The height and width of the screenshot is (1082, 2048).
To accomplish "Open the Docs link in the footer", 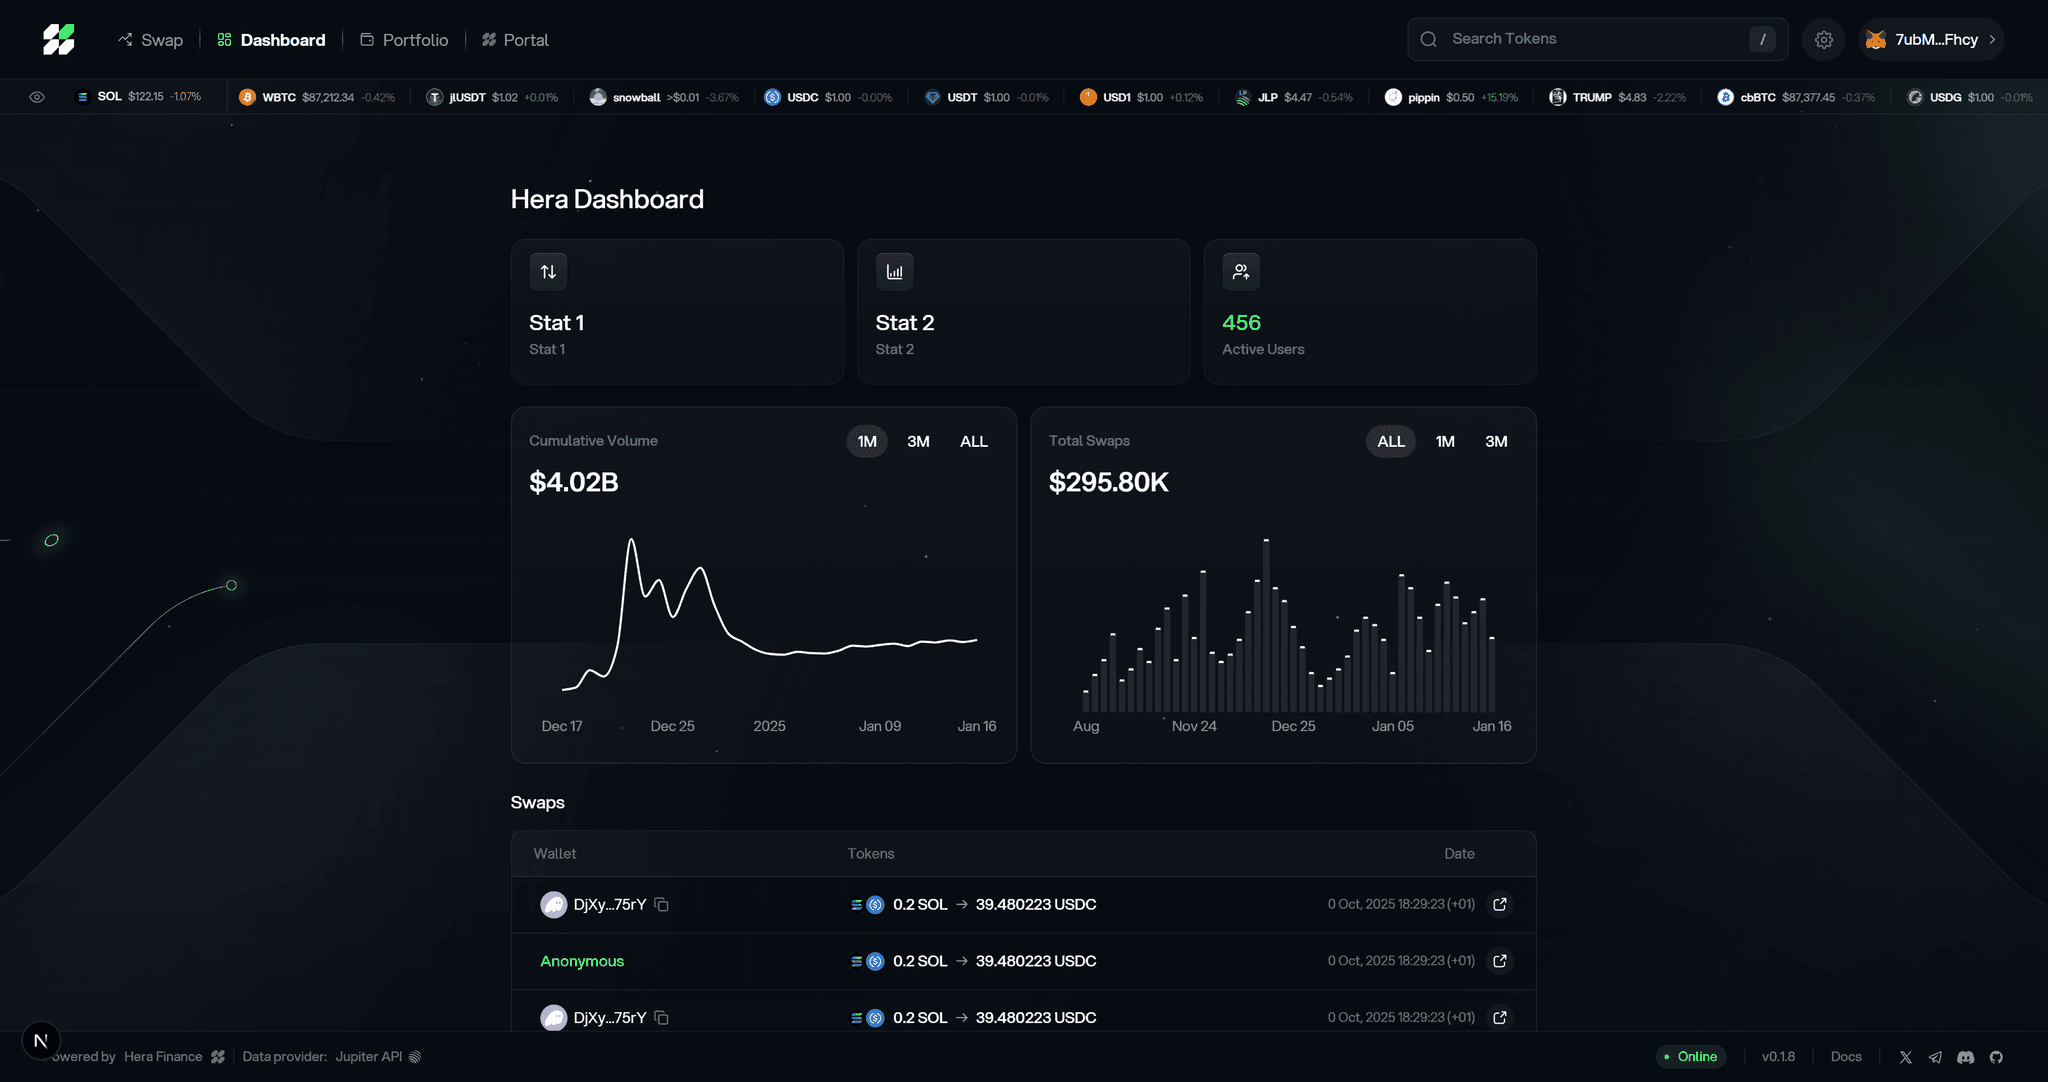I will 1846,1056.
